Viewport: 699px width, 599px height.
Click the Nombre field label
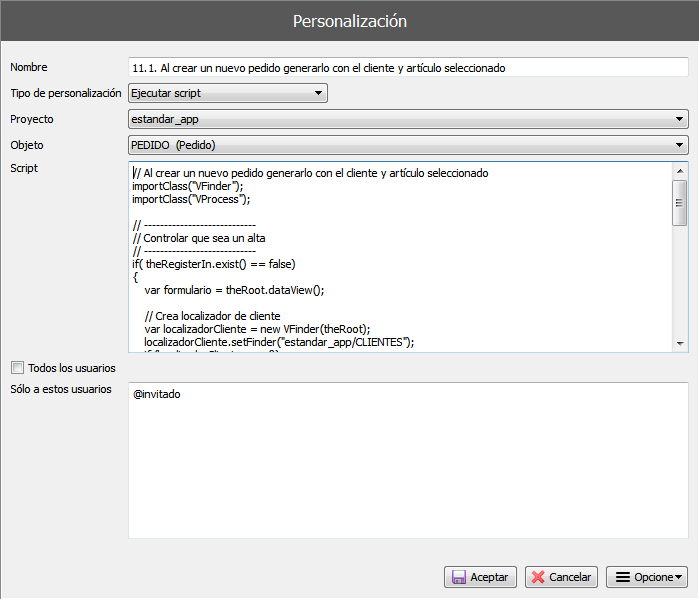point(29,67)
